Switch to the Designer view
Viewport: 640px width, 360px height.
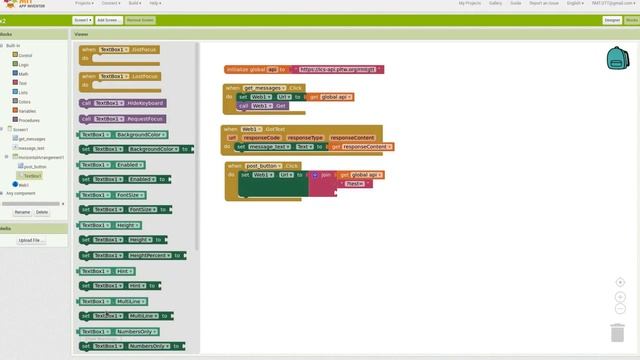pos(612,20)
